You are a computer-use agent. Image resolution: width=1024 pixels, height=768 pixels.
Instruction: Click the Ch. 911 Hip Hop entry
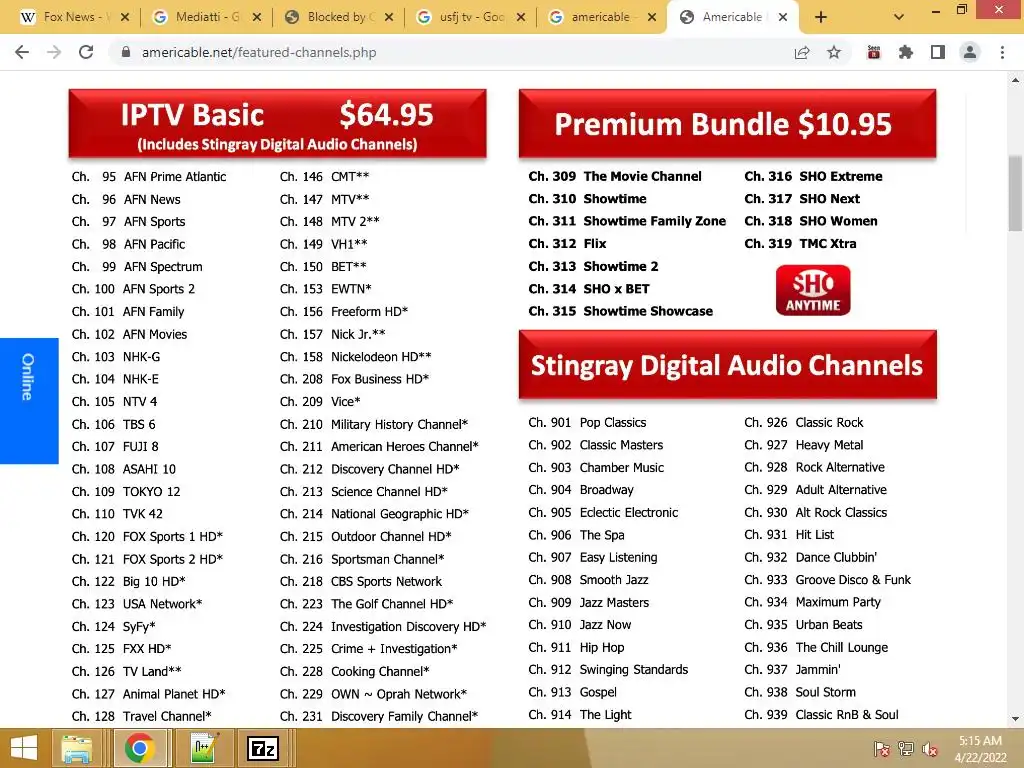[x=577, y=647]
